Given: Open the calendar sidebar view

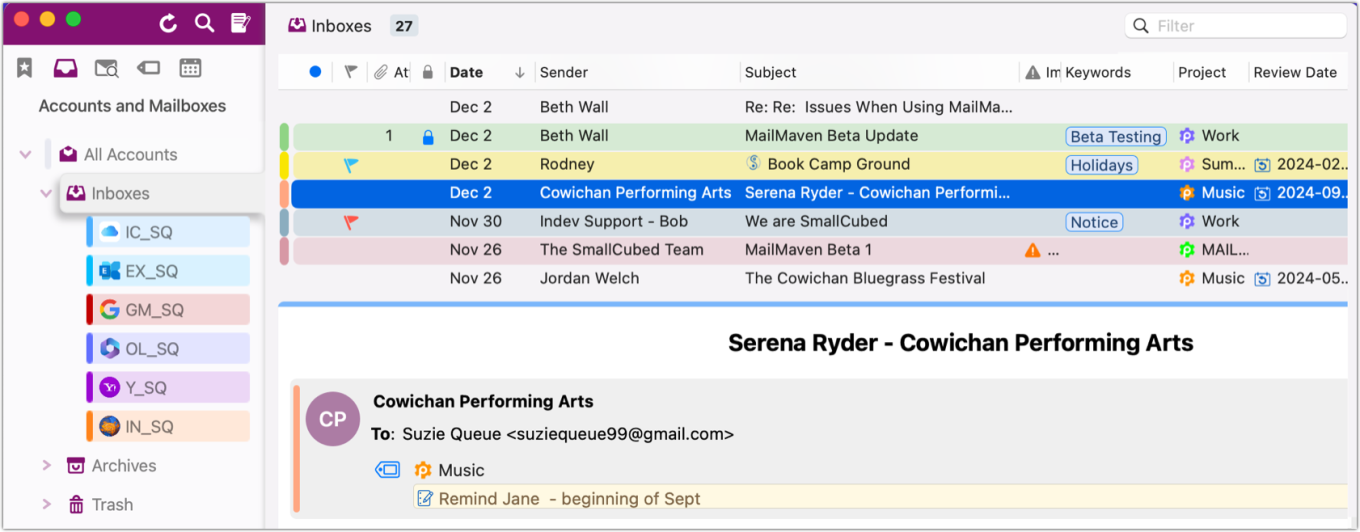Looking at the screenshot, I should click(x=190, y=68).
